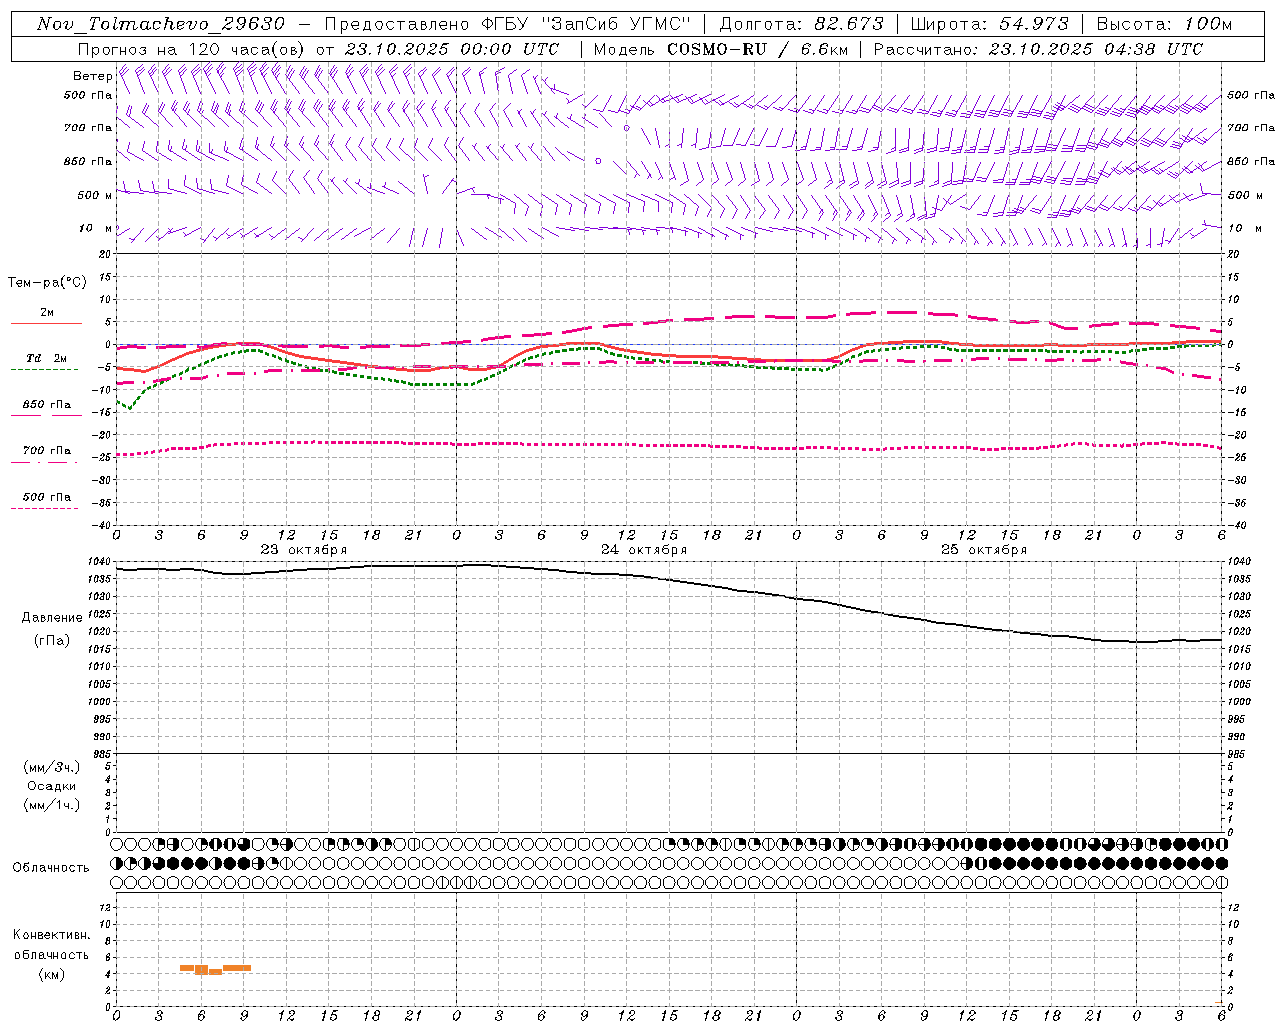Screen dimensions: 1280x1024
Task: Click the station name "Nov_Tolmachevo_29630"
Action: [161, 24]
